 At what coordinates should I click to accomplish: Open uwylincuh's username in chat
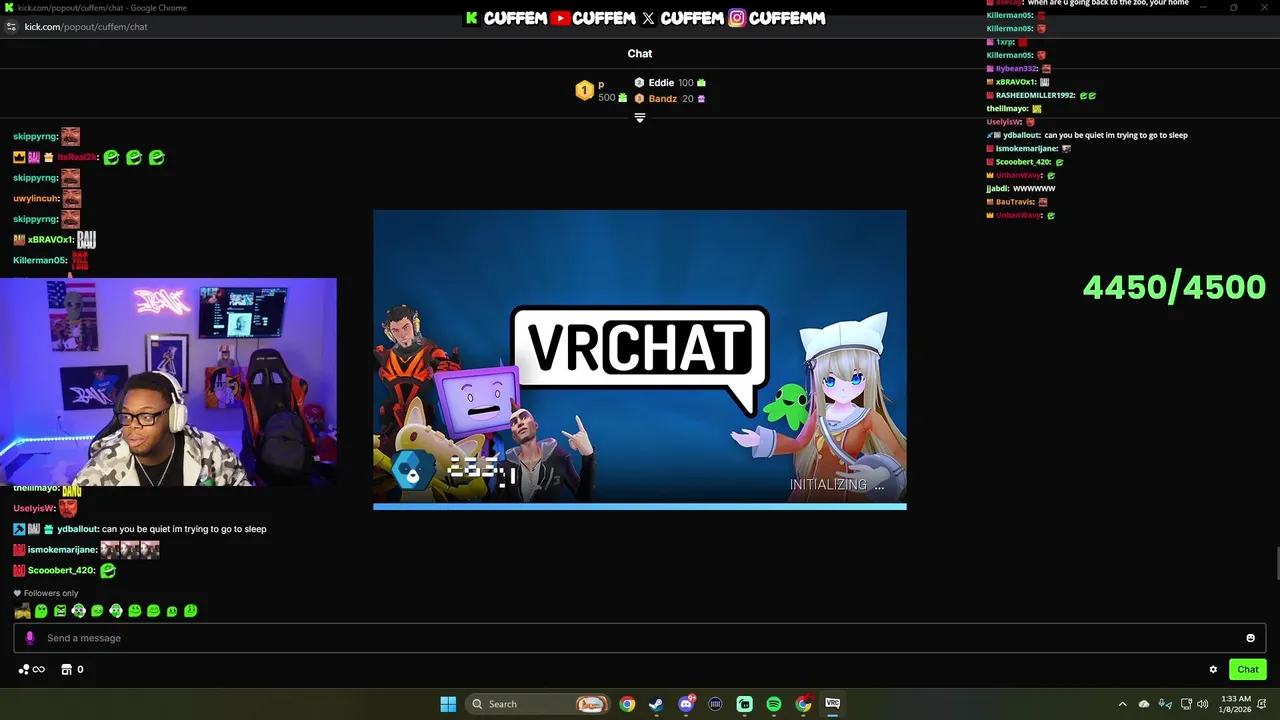(x=36, y=199)
